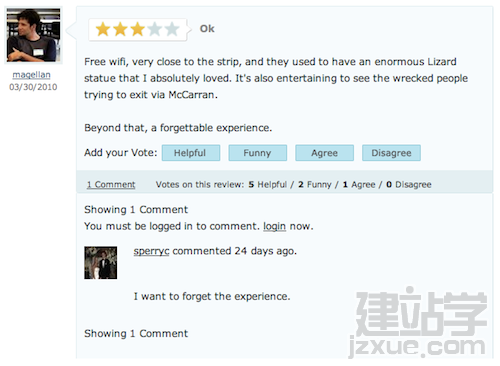Vote Disagree on this review

tap(392, 153)
